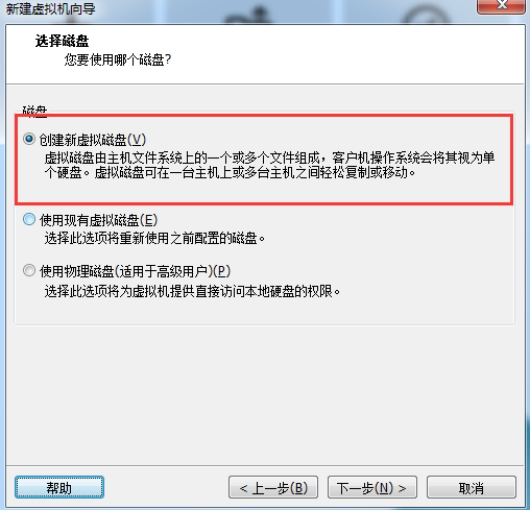Close the 新建虚拟机向导 window with X
This screenshot has width=531, height=511.
click(x=502, y=5)
